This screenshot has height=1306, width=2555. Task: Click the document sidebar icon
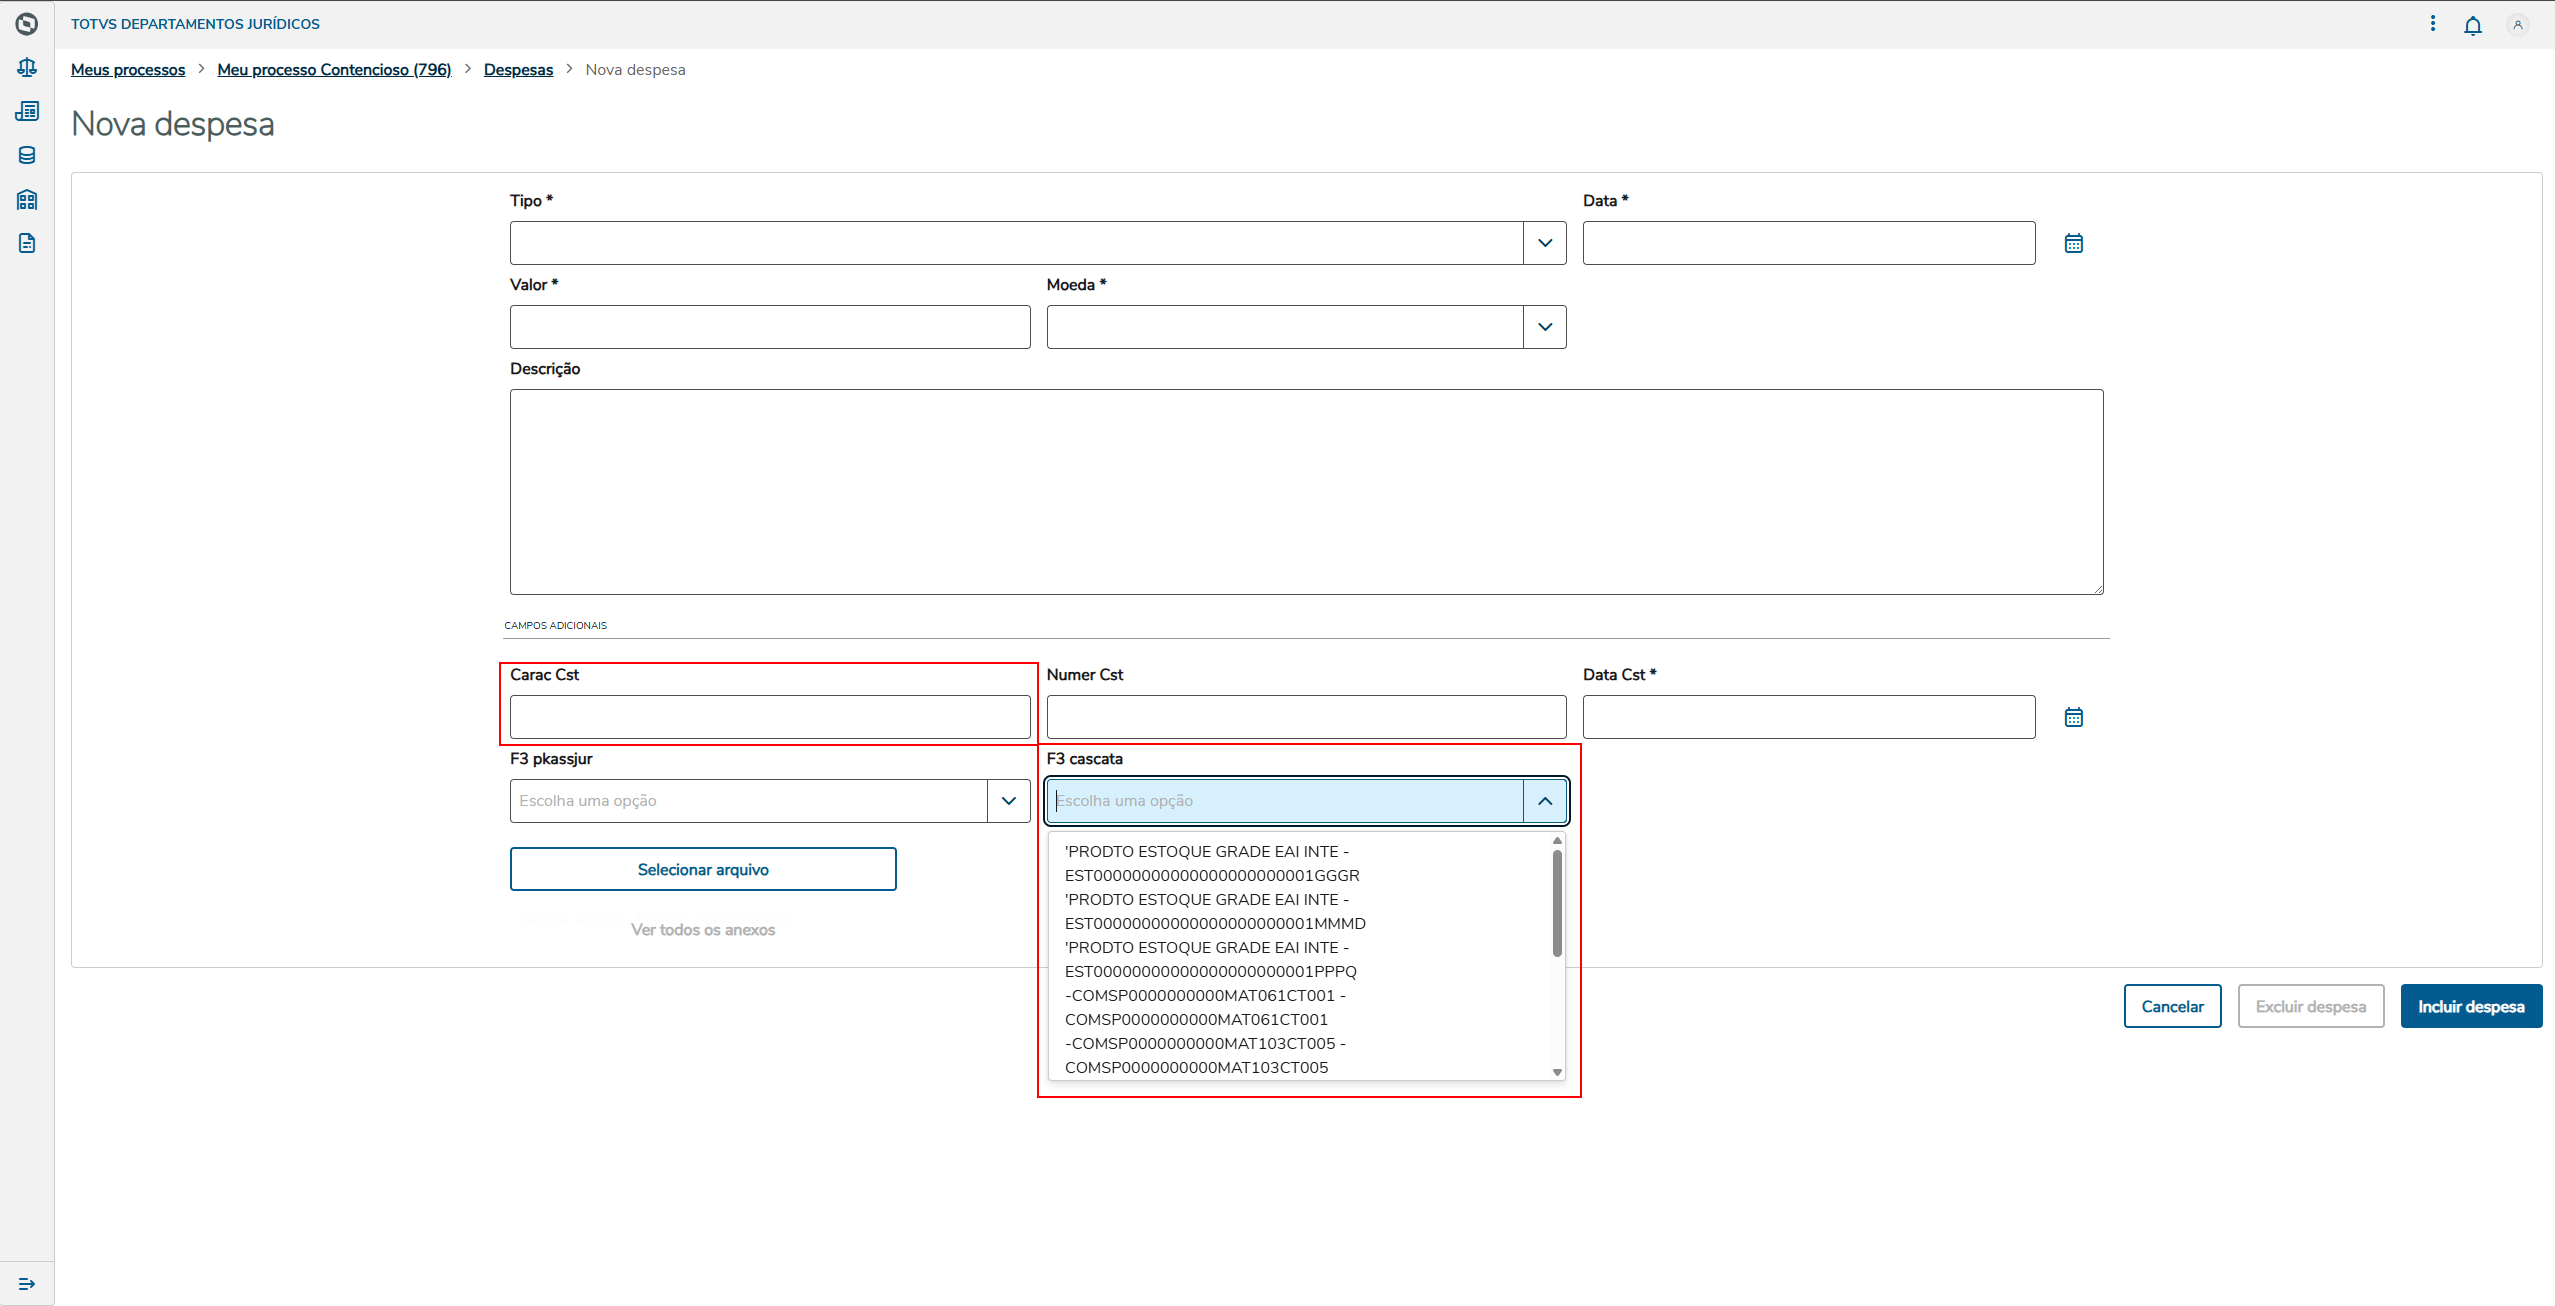27,243
